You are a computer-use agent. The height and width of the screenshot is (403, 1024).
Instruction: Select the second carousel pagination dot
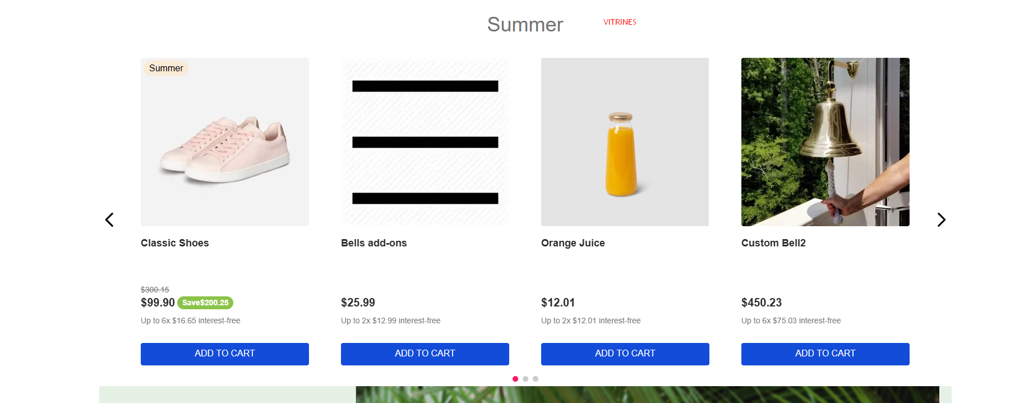(x=525, y=379)
